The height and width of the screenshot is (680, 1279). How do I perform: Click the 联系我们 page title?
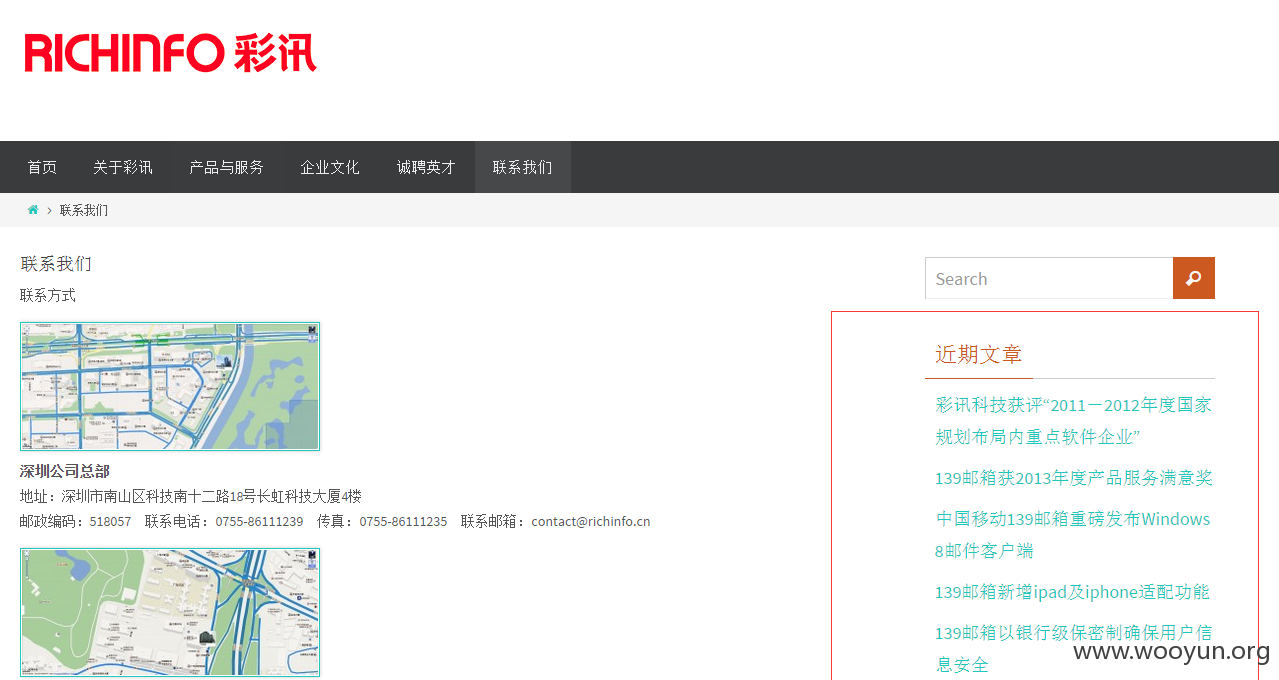click(x=56, y=264)
